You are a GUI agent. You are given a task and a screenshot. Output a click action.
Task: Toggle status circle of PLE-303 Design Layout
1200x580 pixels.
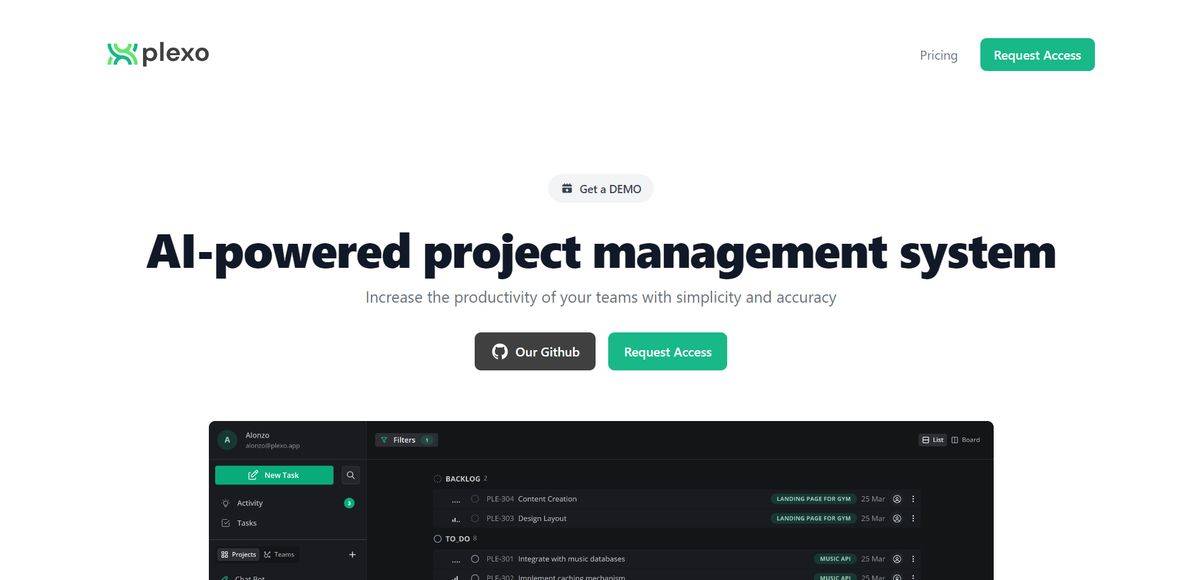(475, 519)
